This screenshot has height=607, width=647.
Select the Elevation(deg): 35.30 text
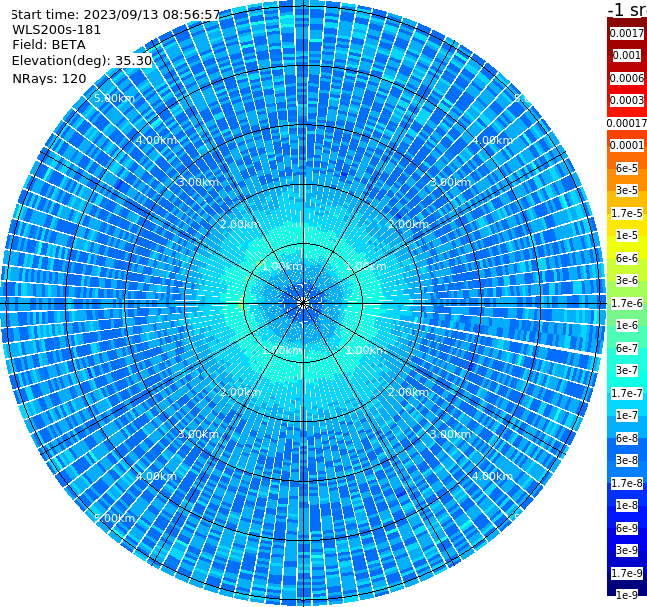coord(82,61)
